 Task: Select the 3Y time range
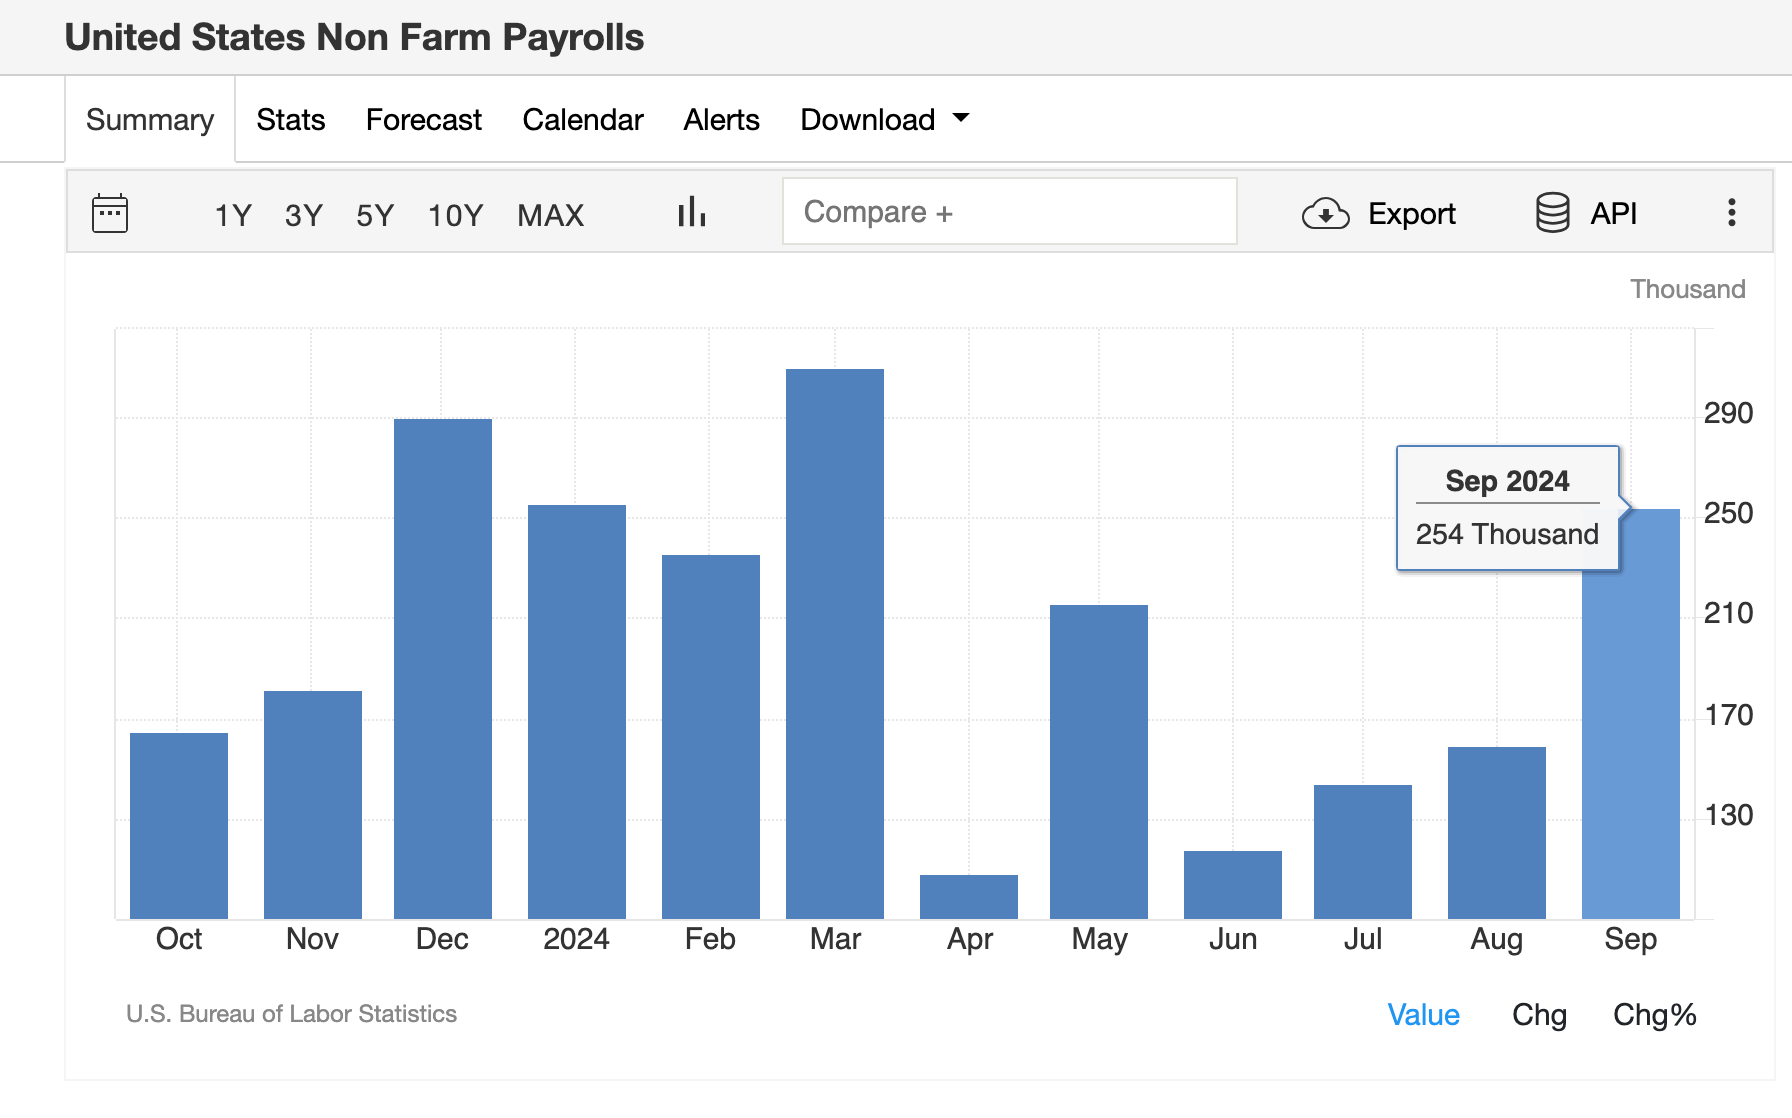pos(304,215)
